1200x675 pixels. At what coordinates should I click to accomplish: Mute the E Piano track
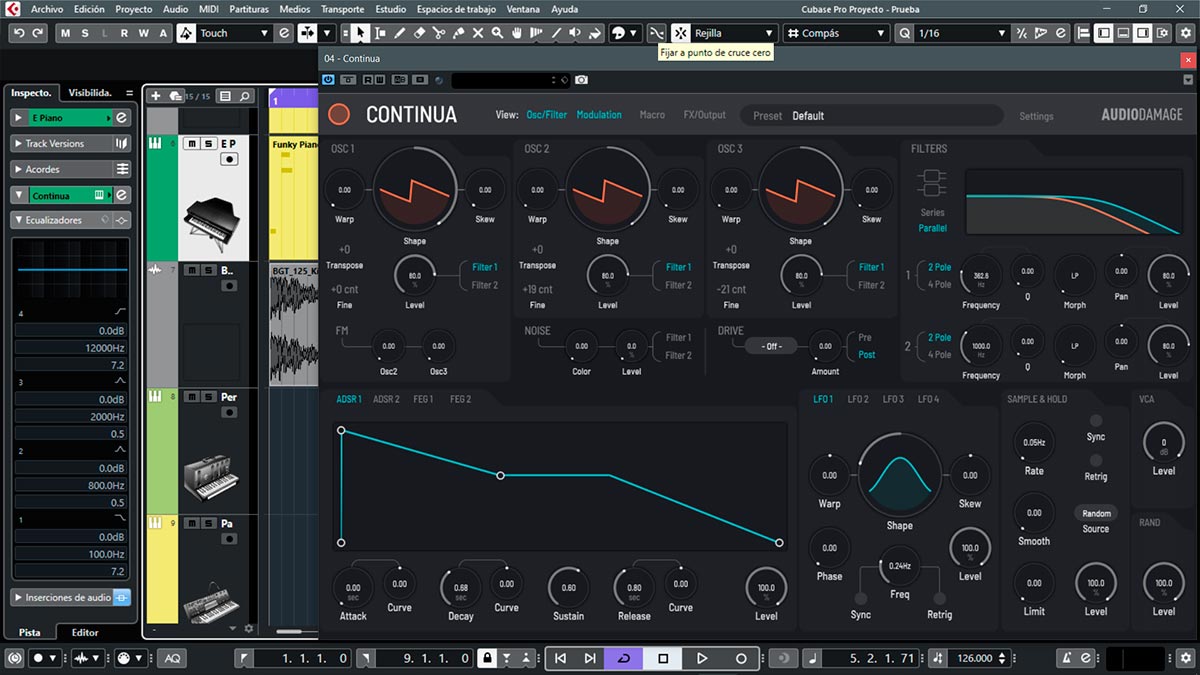tap(192, 144)
